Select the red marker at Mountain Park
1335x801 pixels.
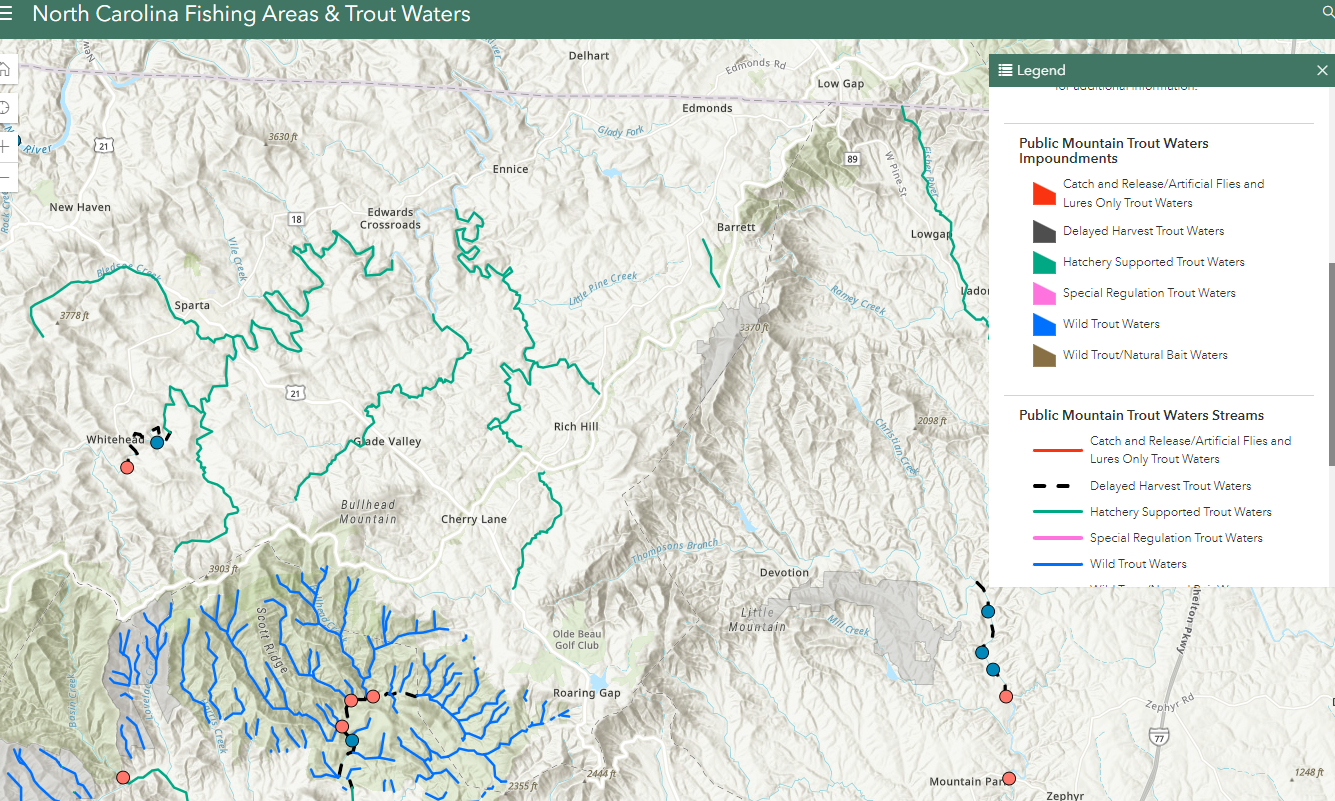pyautogui.click(x=1009, y=778)
